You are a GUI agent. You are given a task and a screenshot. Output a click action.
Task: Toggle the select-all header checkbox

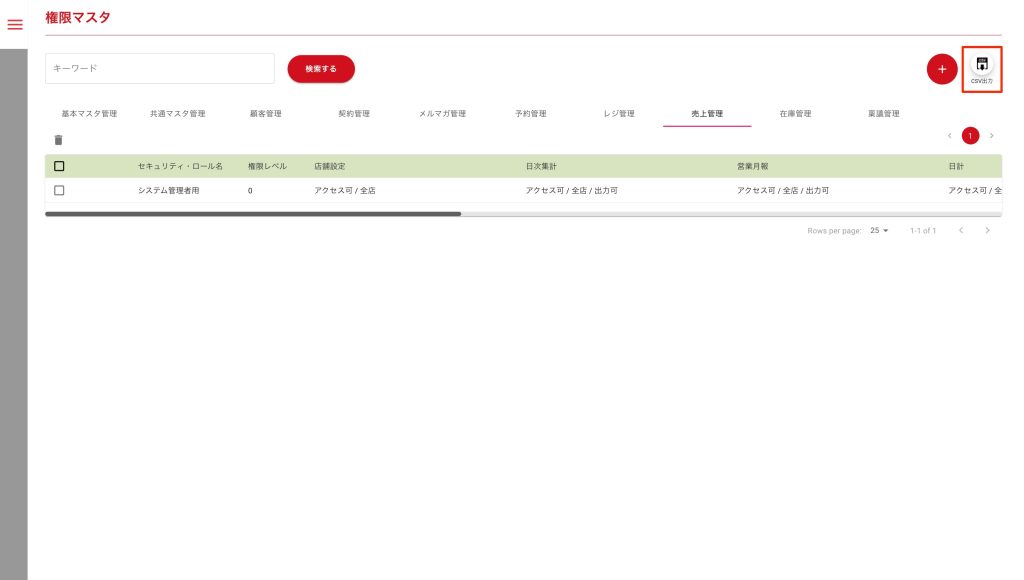(x=59, y=166)
